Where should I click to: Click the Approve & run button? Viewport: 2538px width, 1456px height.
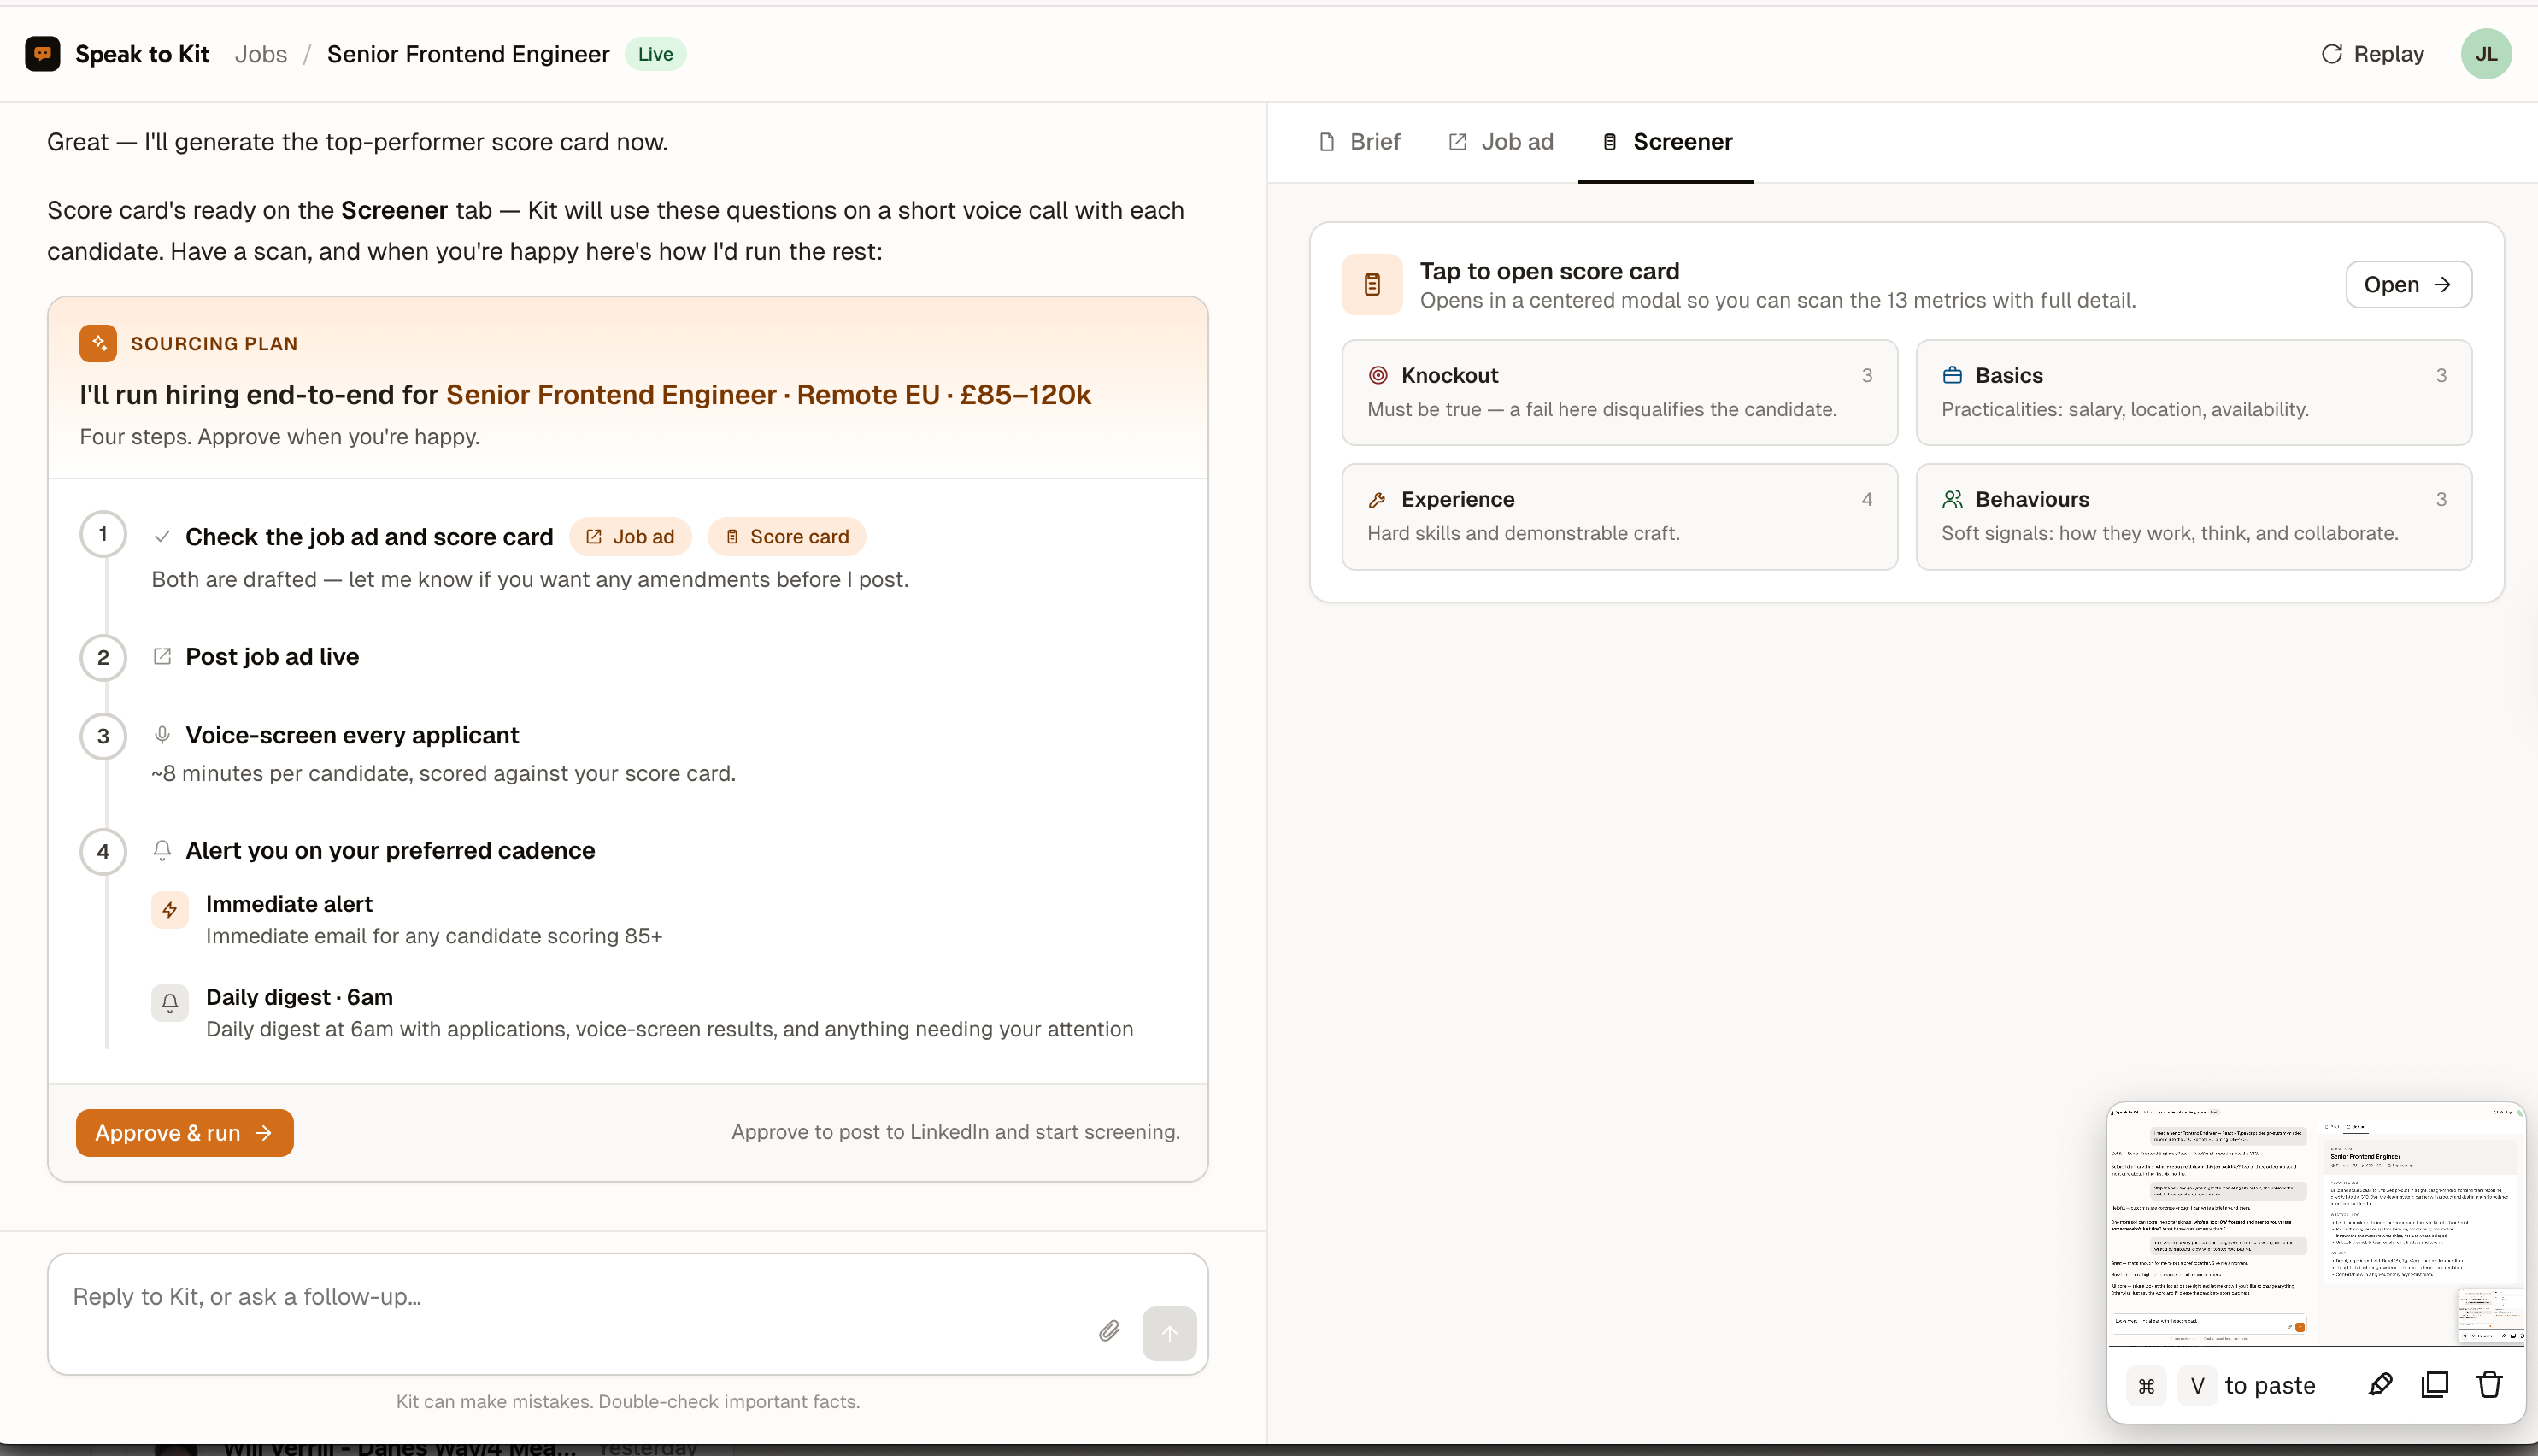click(185, 1133)
